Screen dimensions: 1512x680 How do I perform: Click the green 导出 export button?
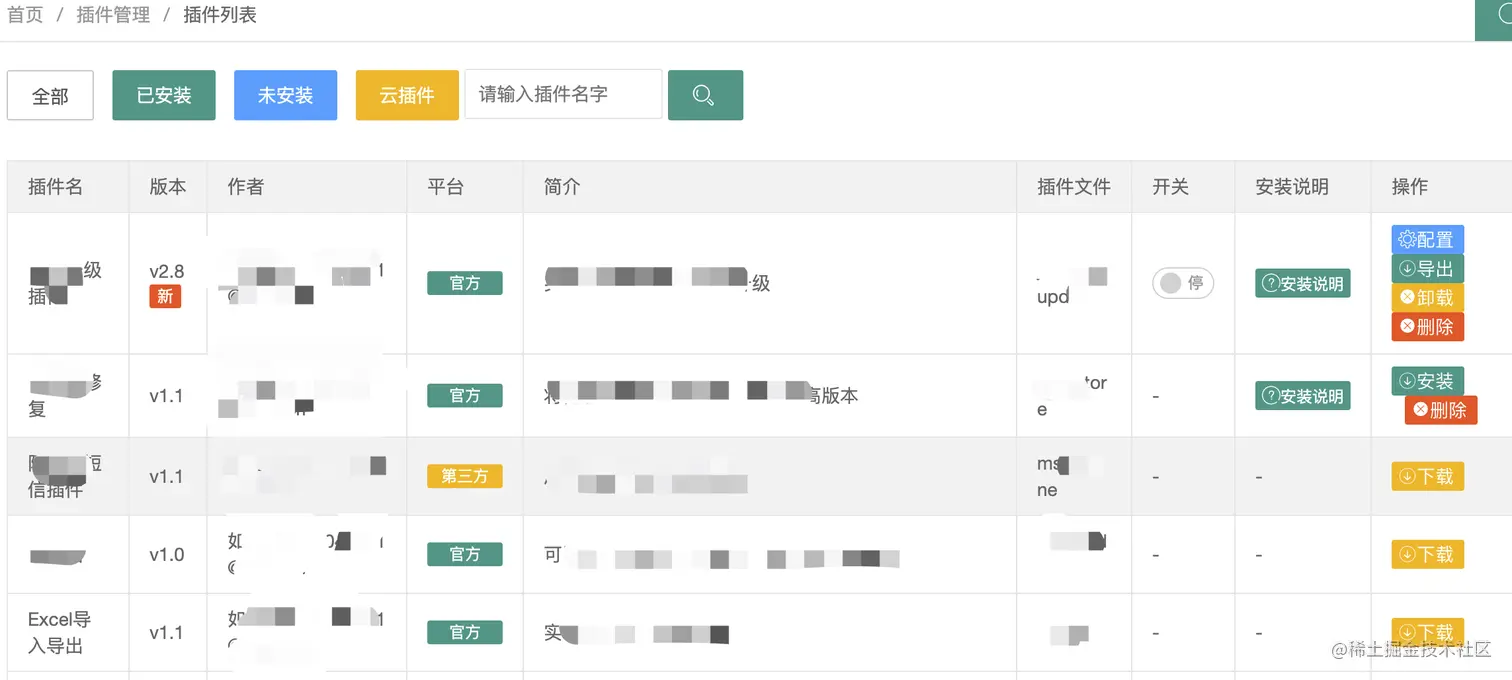(x=1427, y=269)
